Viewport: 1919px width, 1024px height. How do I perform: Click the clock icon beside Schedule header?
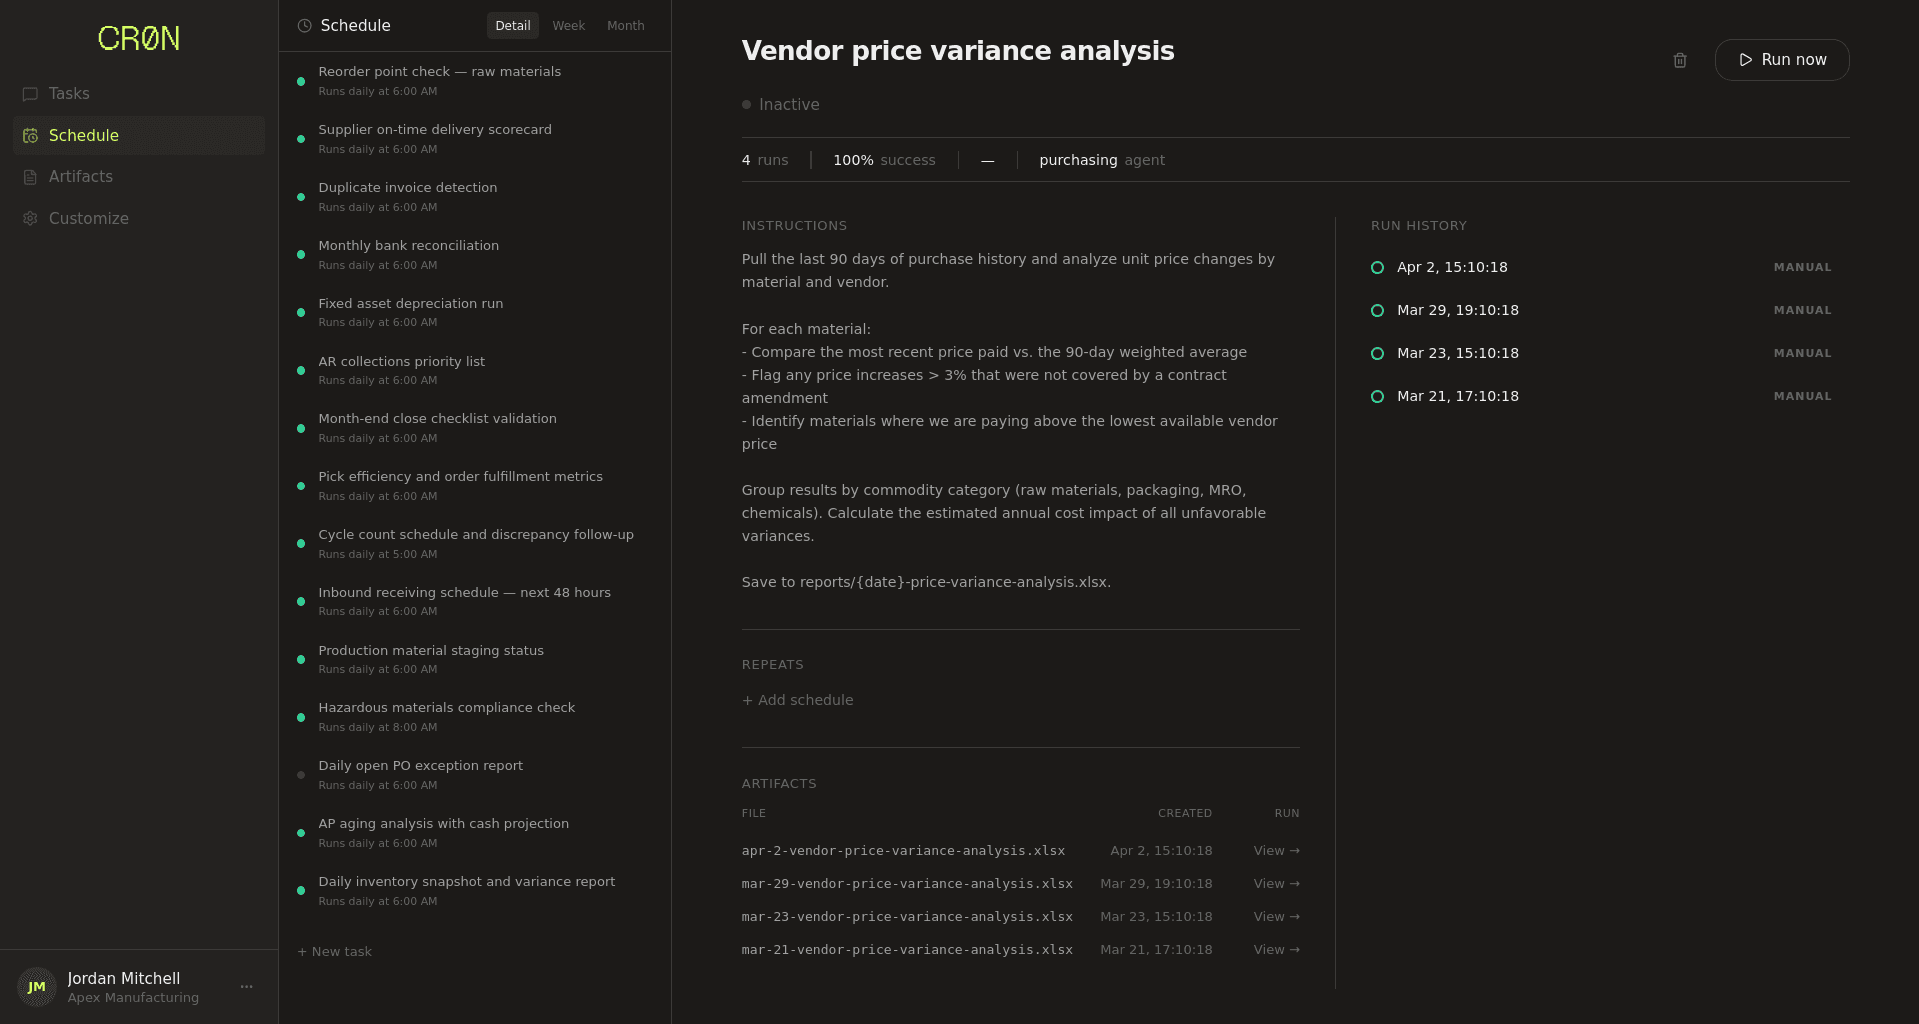pos(304,26)
